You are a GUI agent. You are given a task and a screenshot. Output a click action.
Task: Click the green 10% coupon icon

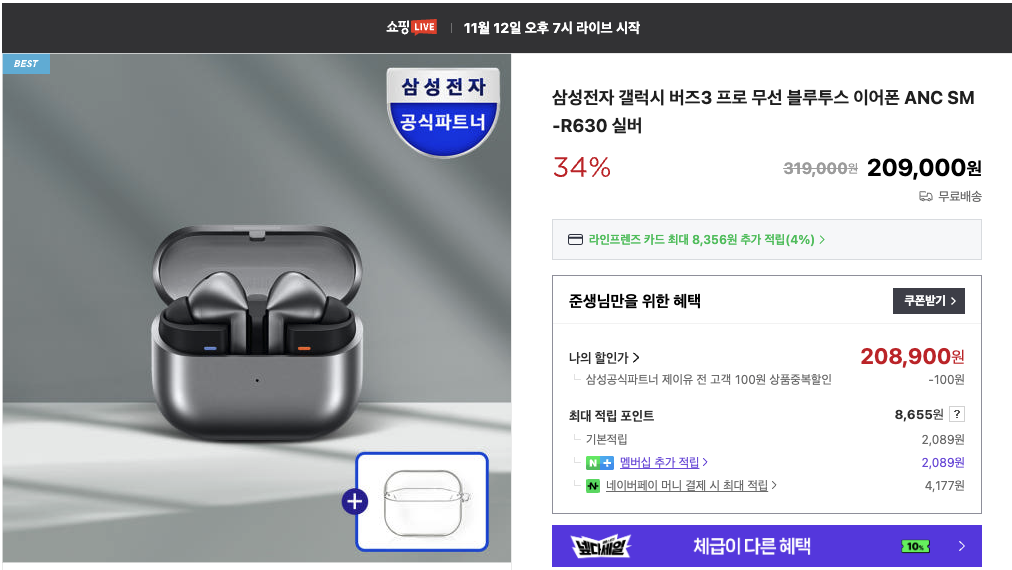tap(915, 546)
